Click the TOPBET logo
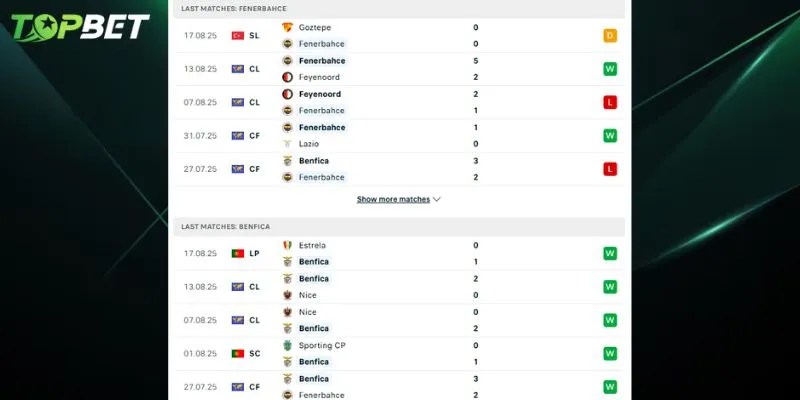This screenshot has width=800, height=400. click(x=82, y=27)
